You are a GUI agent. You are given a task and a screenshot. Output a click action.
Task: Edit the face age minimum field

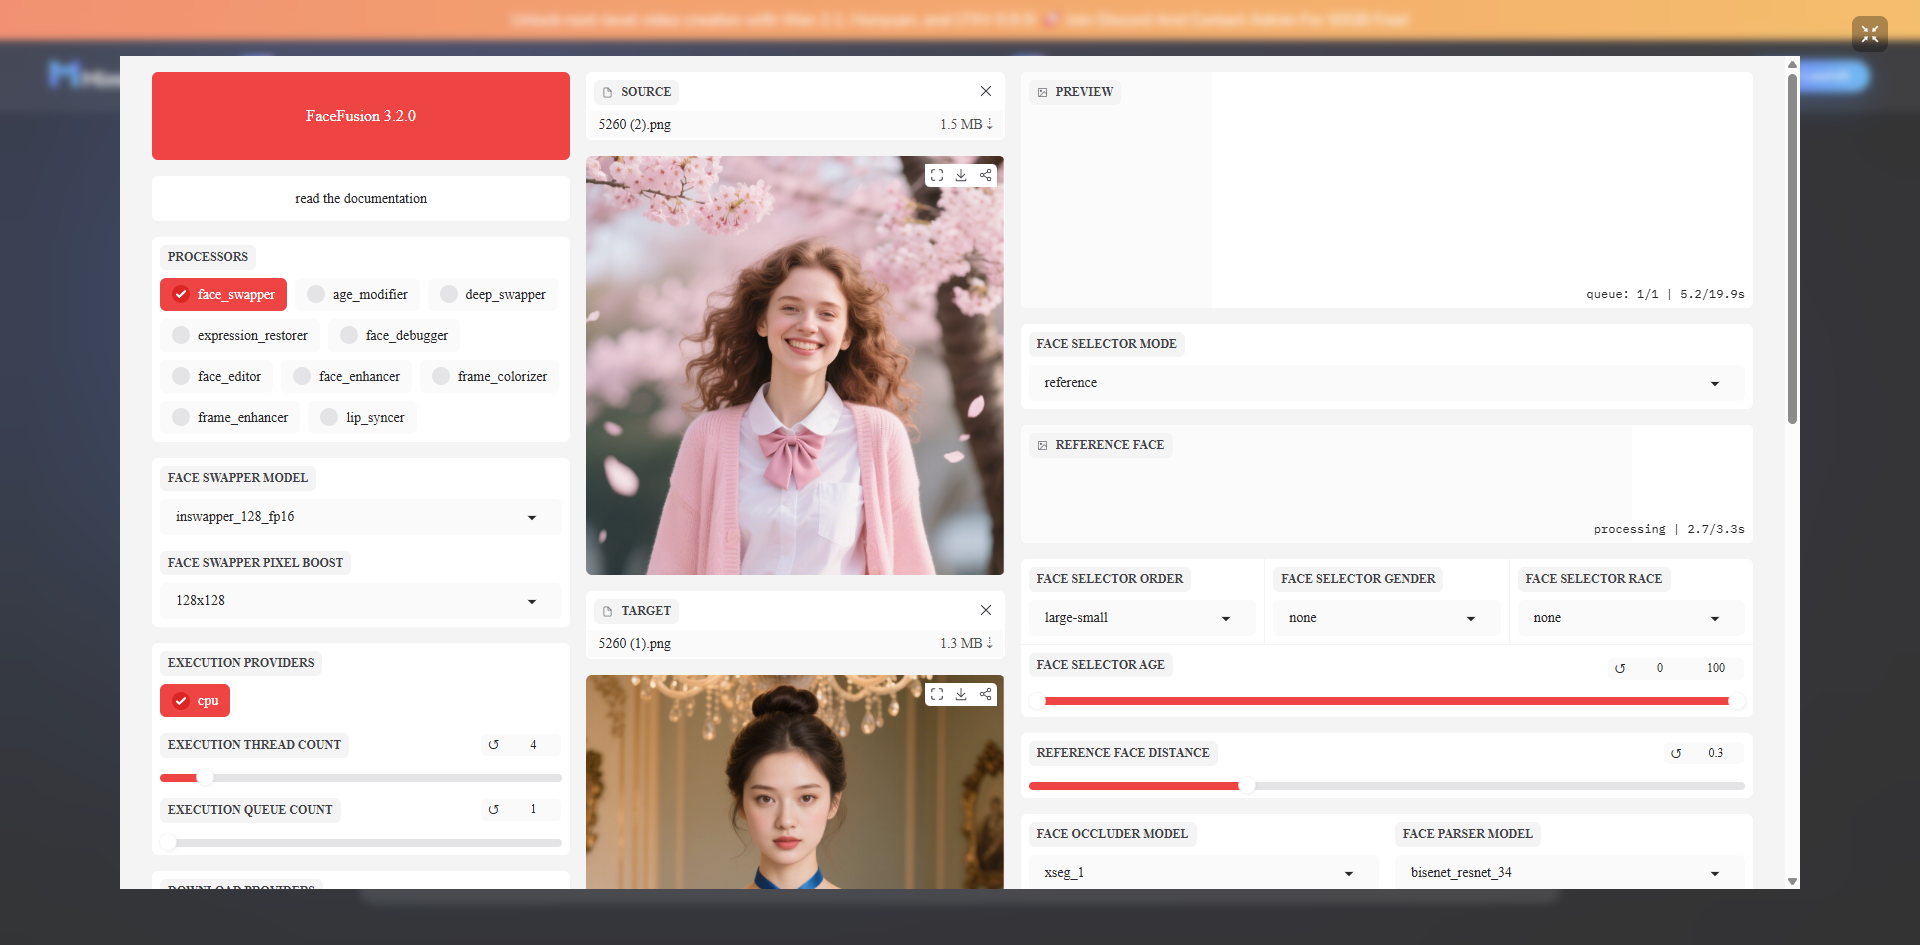1660,668
